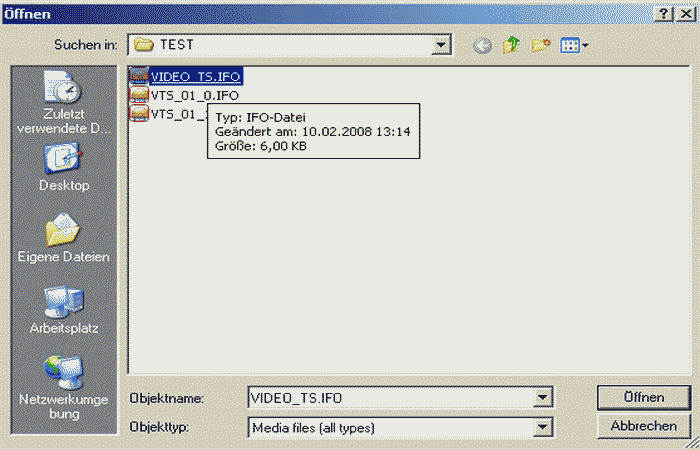
Task: Open the view options menu icon
Action: (x=572, y=45)
